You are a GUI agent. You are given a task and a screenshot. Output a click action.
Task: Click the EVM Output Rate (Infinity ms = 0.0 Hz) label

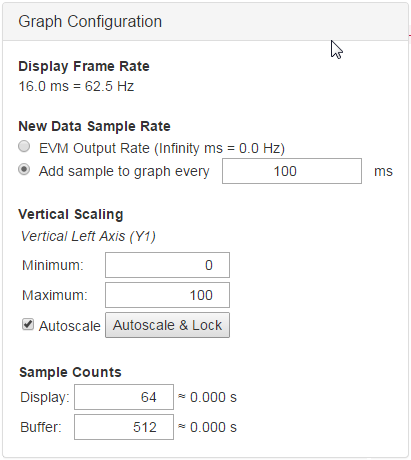[162, 148]
